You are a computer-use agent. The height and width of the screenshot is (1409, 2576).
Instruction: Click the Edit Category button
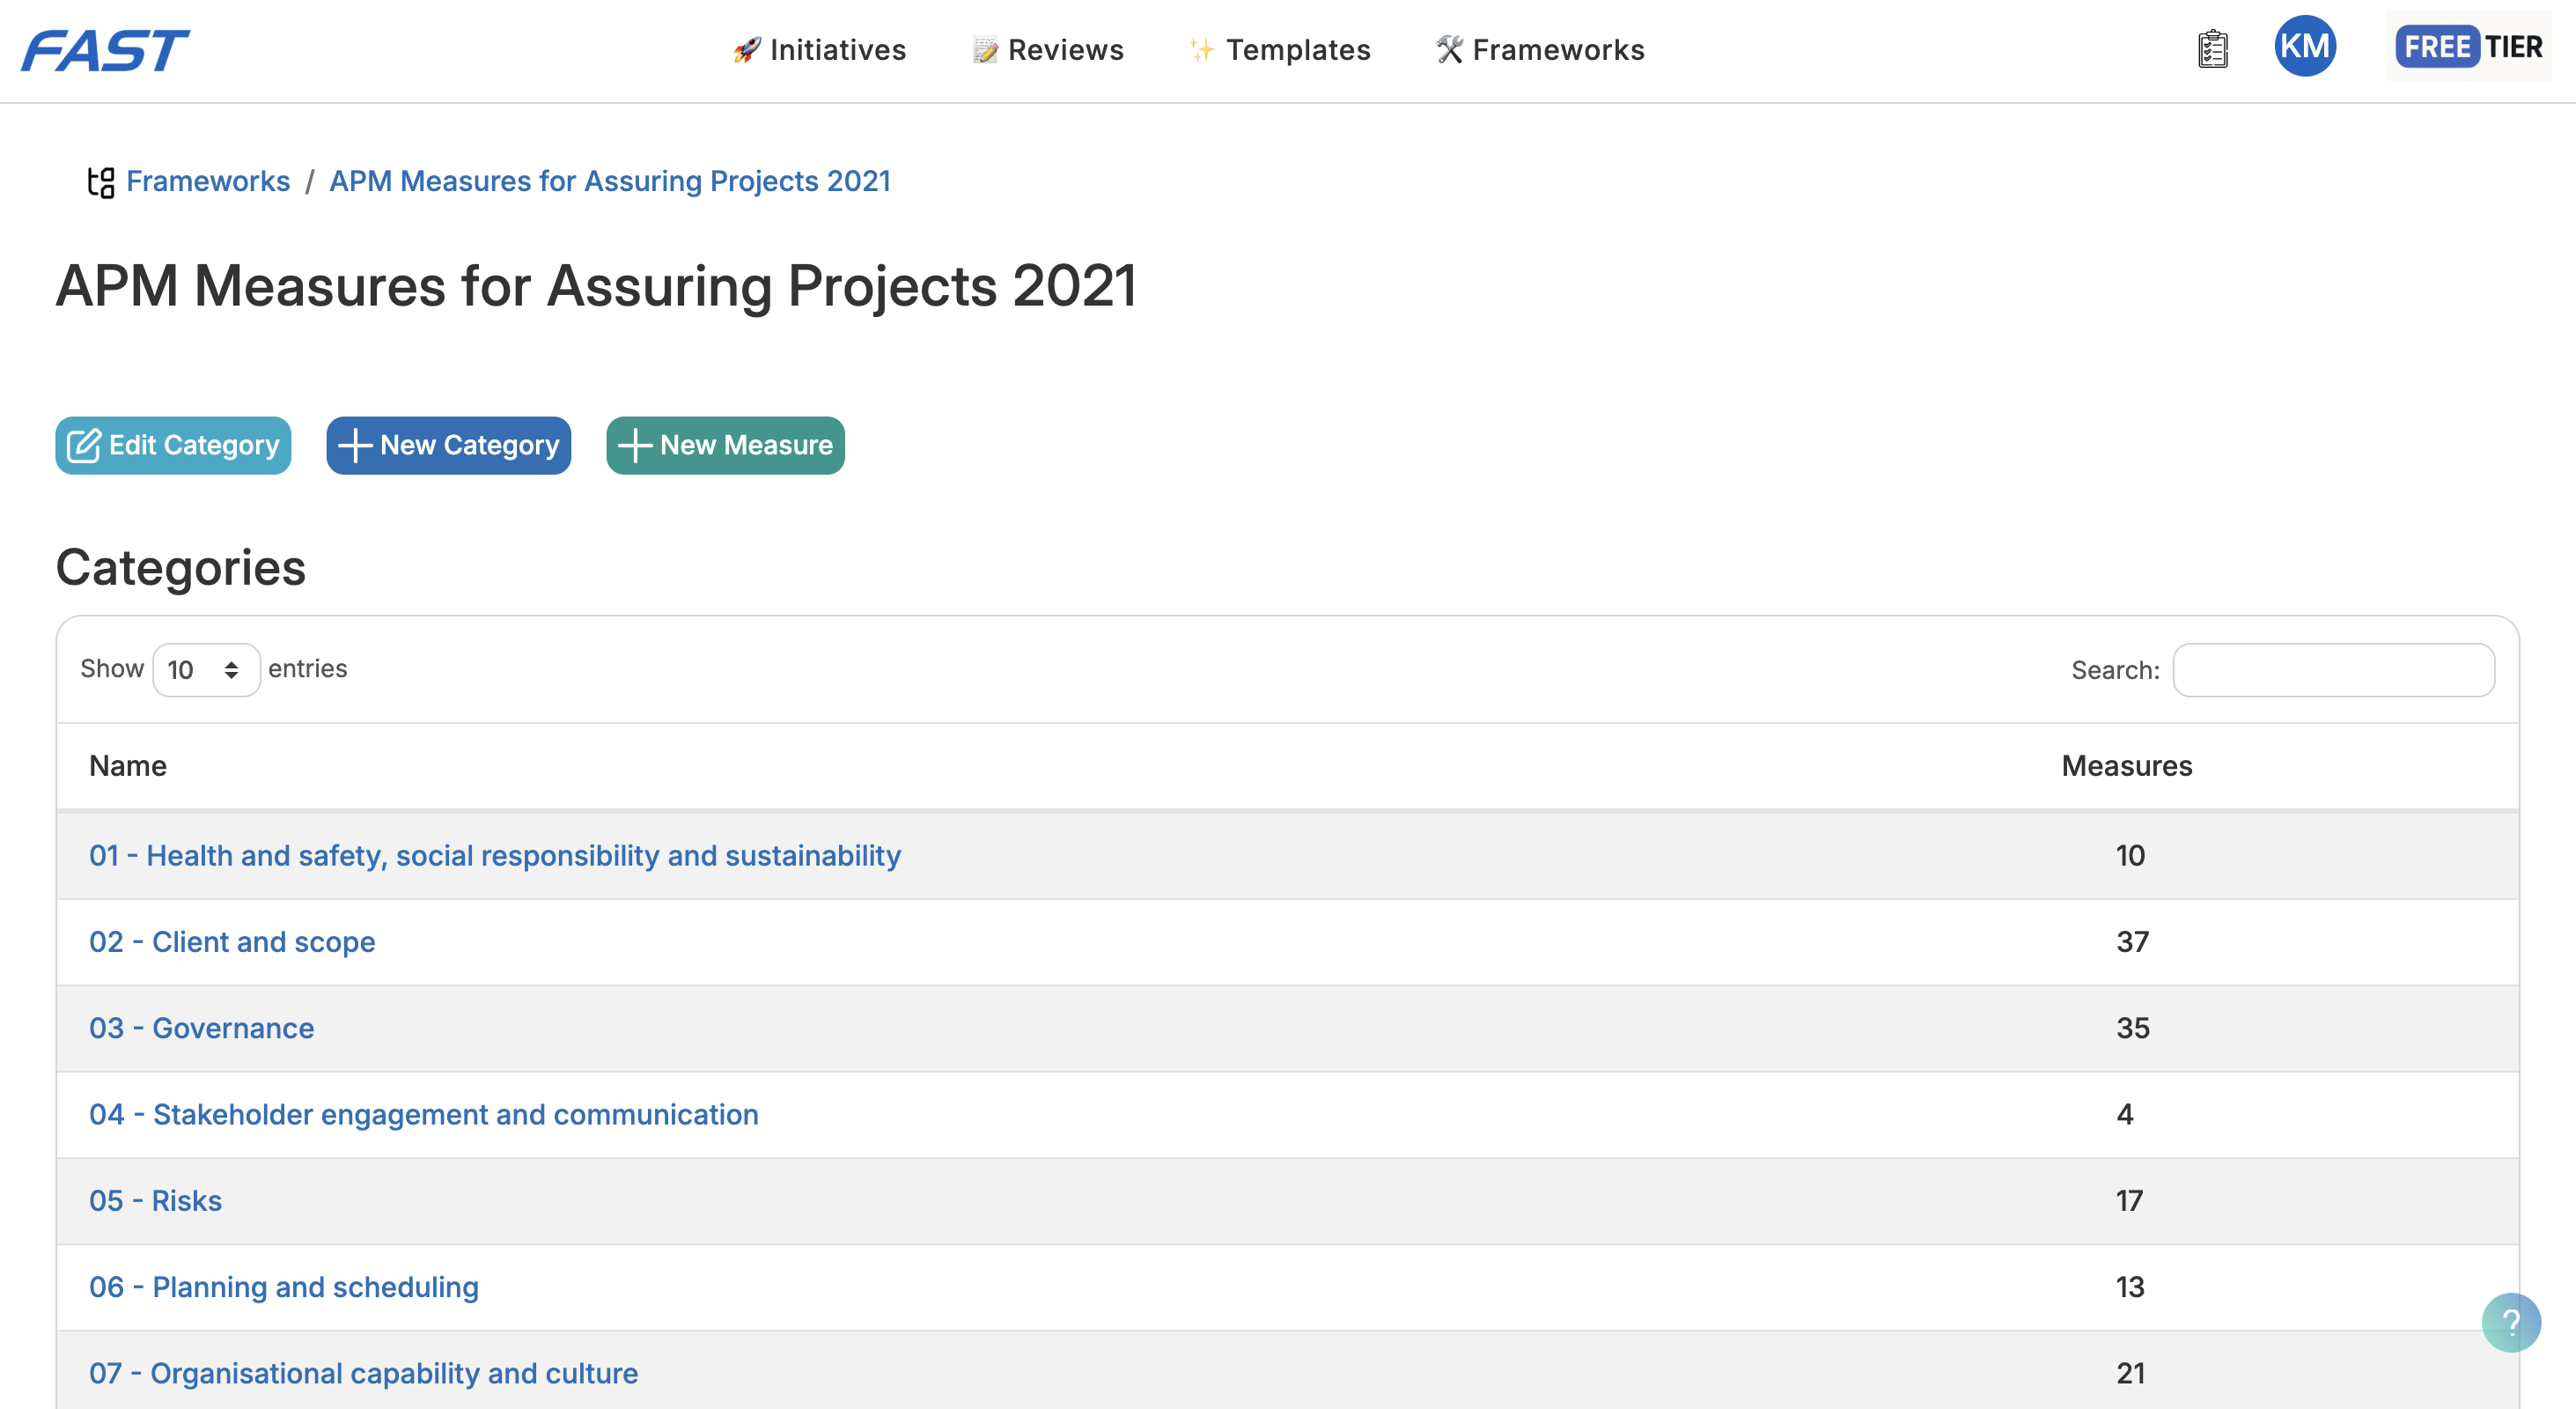point(173,446)
